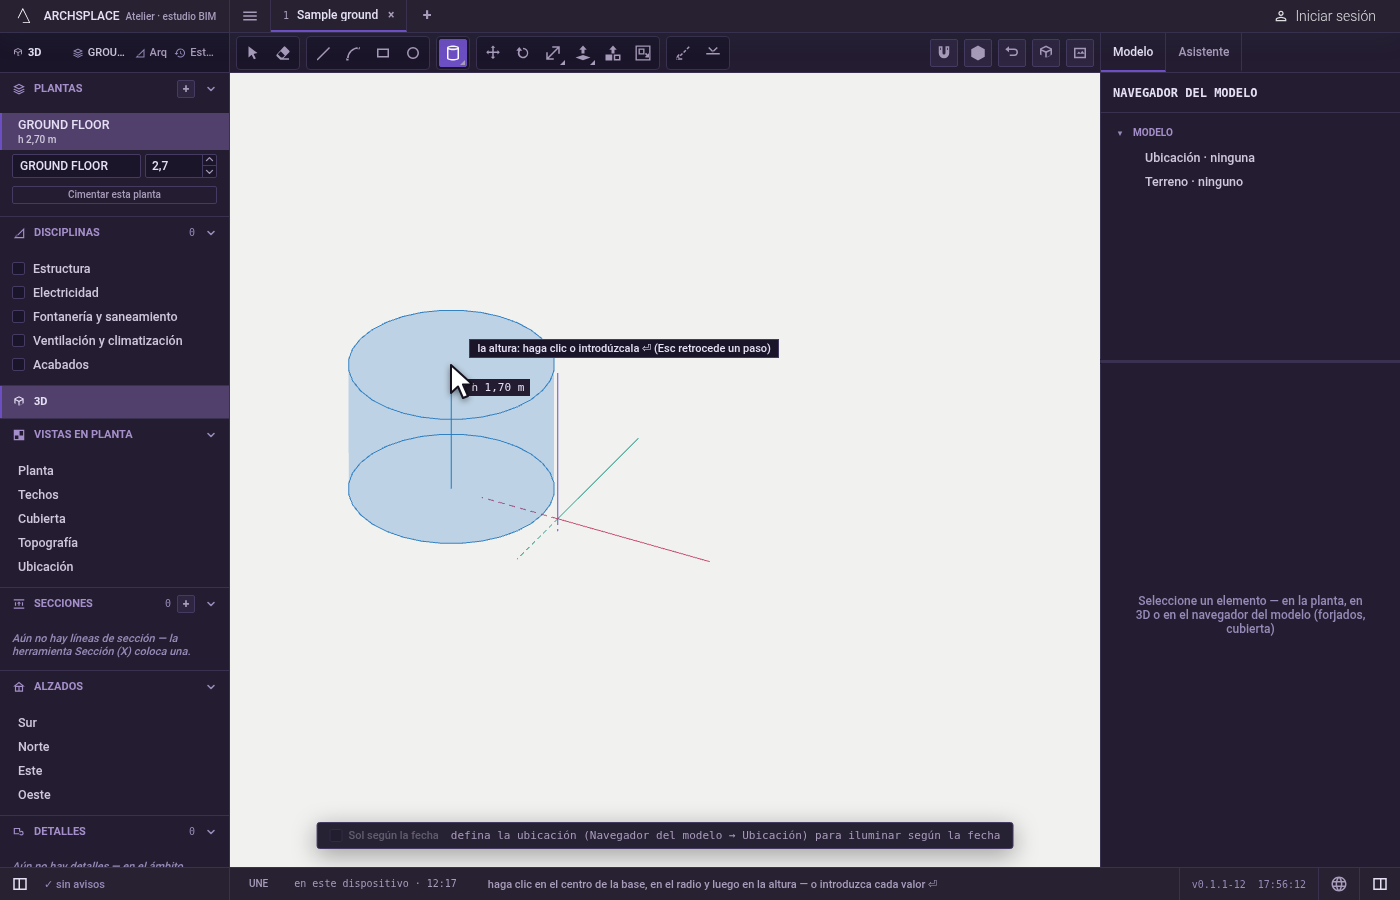Click Iniciar sesión link

(x=1325, y=16)
